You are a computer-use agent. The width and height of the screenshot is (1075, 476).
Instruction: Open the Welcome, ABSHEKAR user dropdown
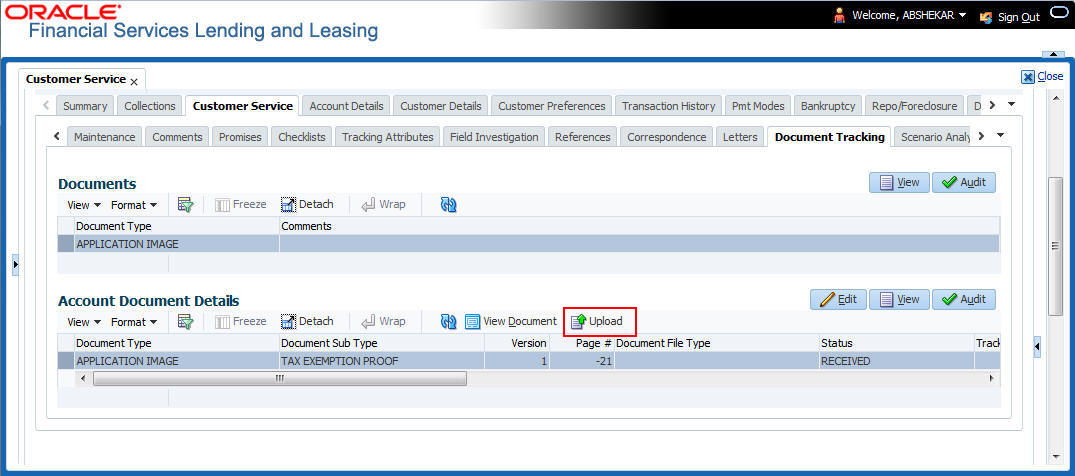pos(910,15)
